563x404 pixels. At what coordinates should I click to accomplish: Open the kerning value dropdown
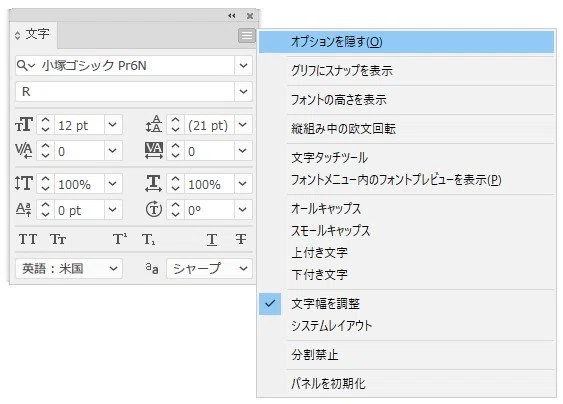pos(113,150)
